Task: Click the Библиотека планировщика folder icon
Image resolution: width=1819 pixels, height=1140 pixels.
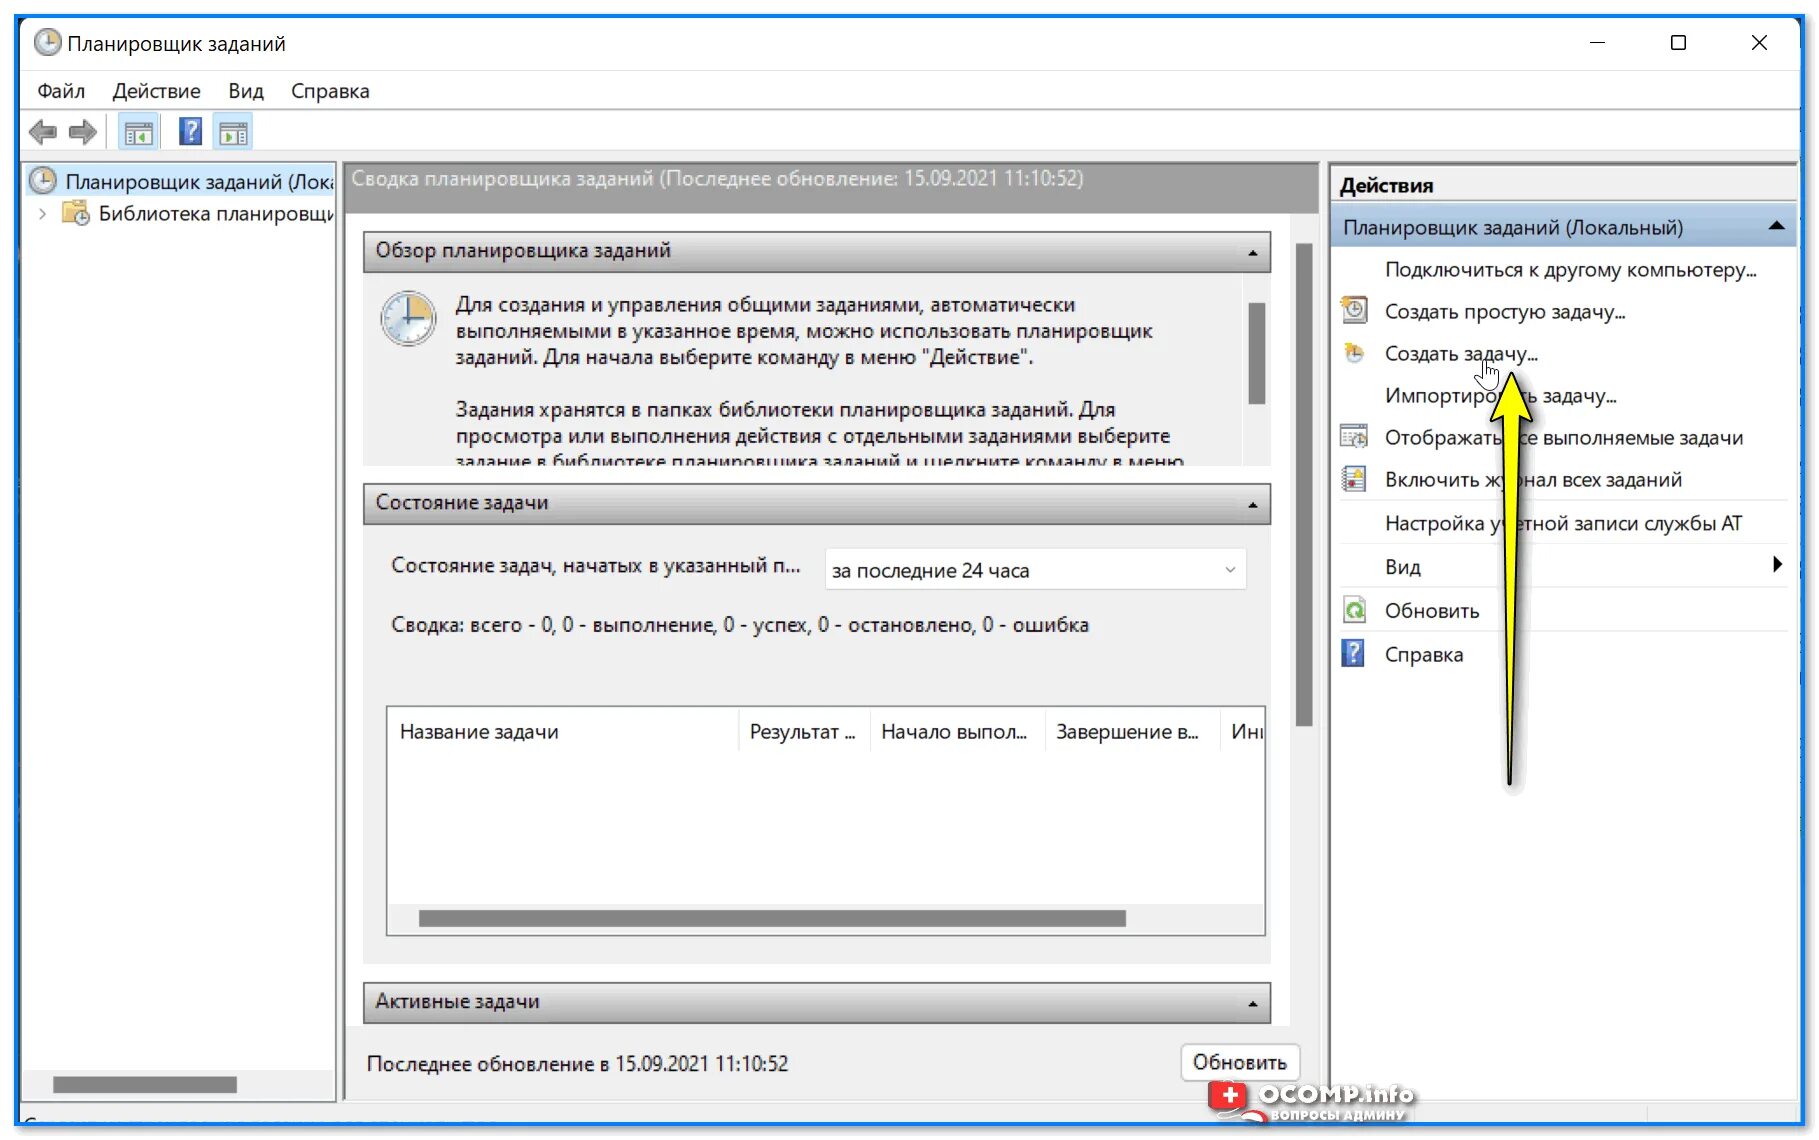Action: 76,213
